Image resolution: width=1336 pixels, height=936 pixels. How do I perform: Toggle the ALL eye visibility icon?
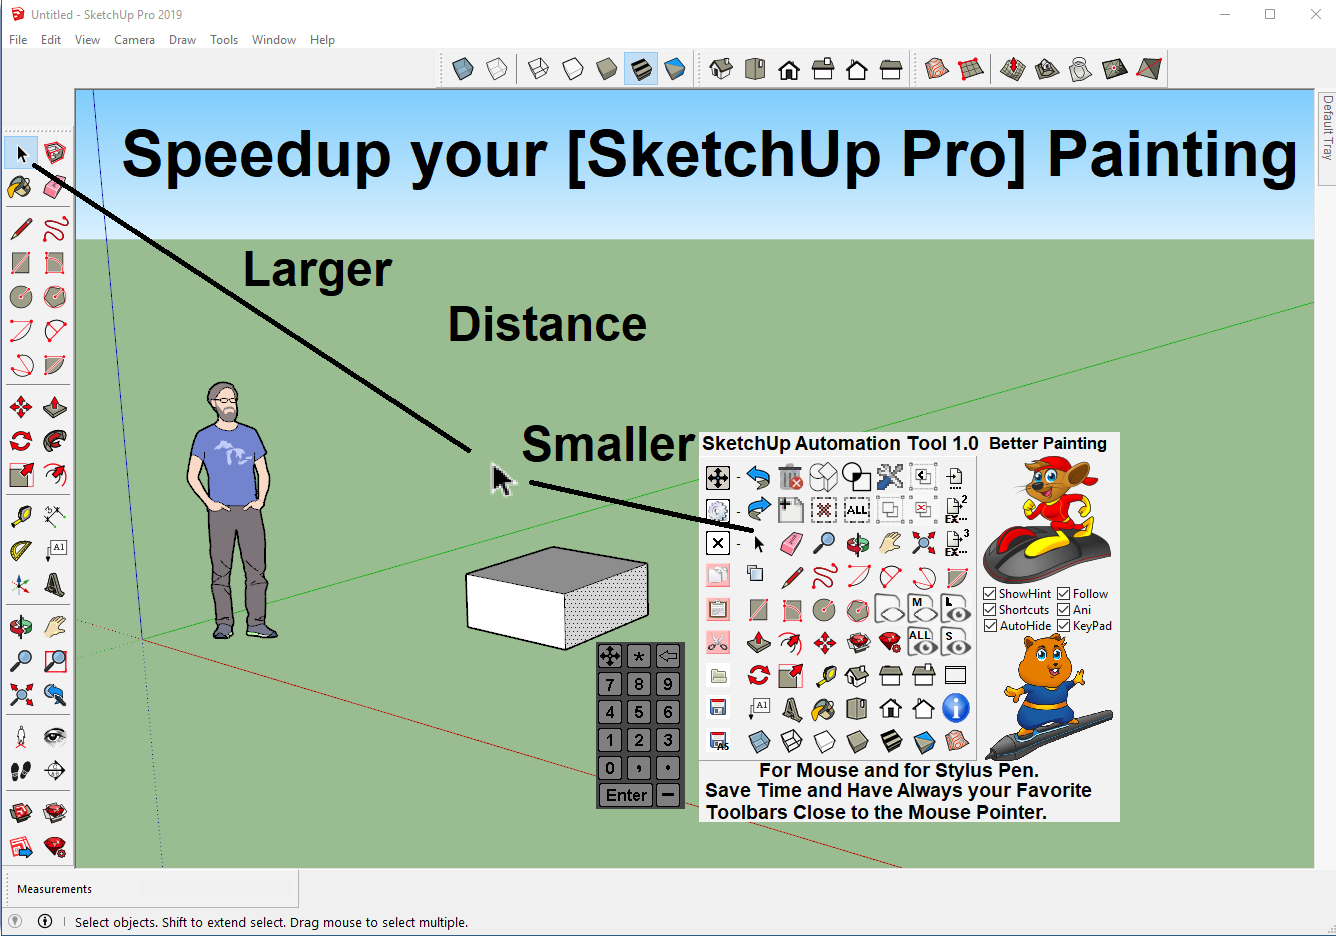(x=922, y=642)
